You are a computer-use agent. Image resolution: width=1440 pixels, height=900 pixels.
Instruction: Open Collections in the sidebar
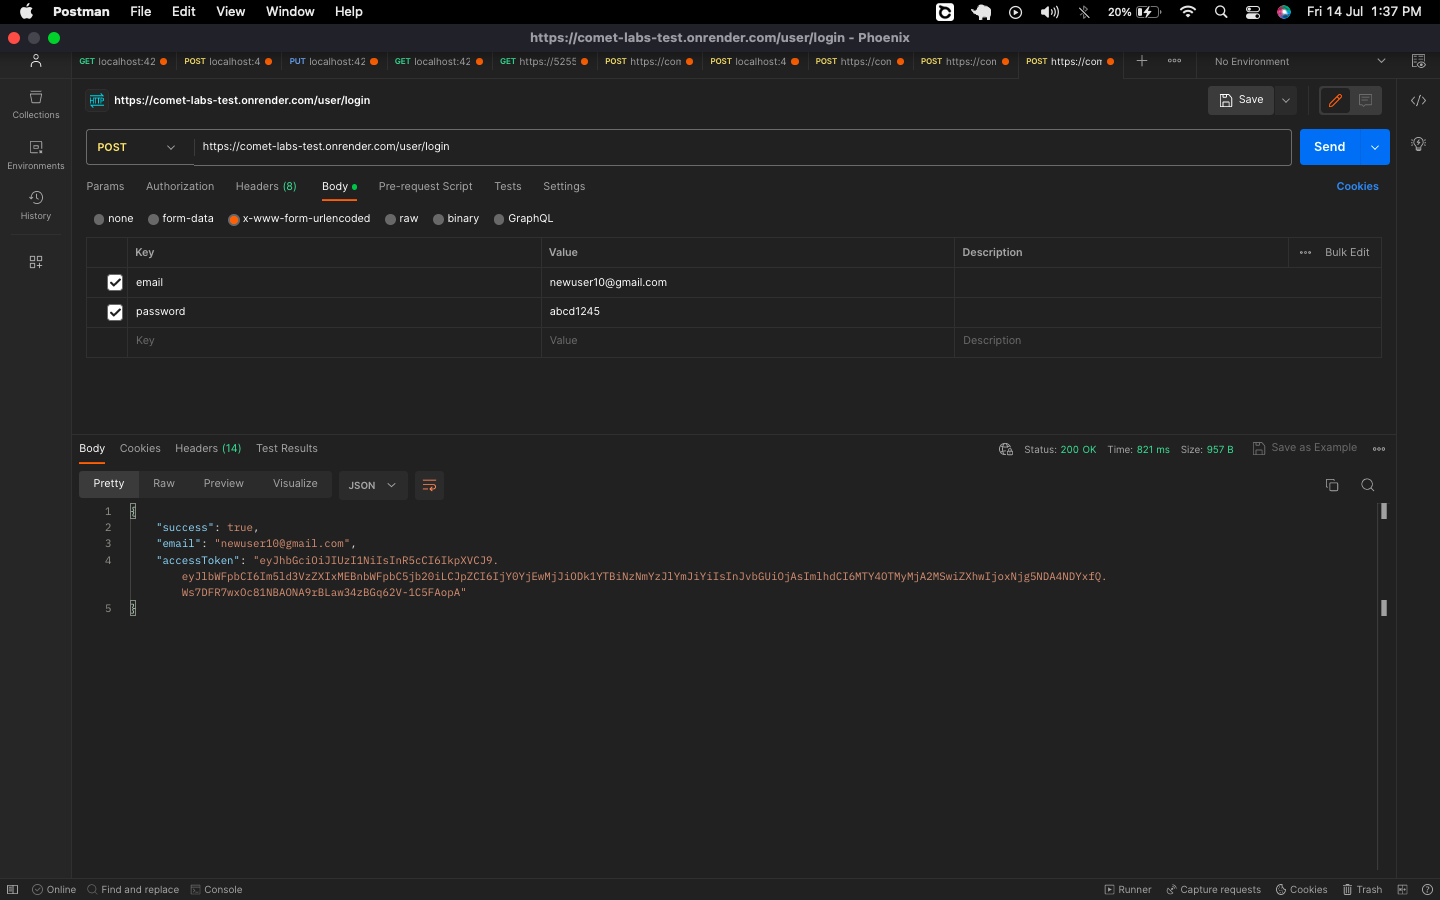(36, 104)
